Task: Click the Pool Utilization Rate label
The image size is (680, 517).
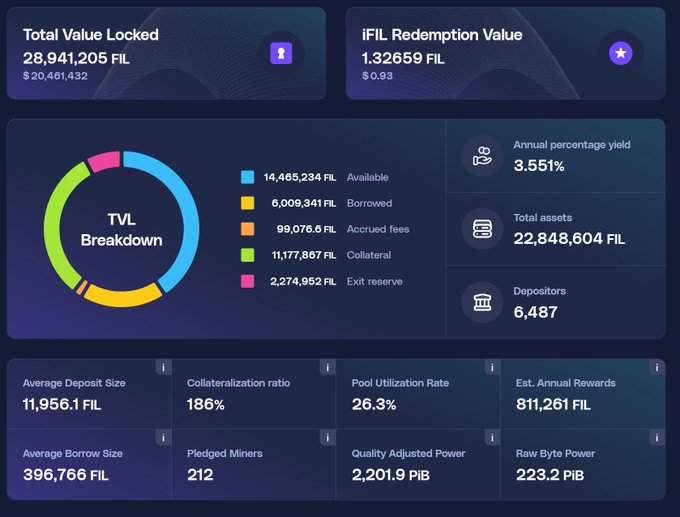Action: pos(400,383)
